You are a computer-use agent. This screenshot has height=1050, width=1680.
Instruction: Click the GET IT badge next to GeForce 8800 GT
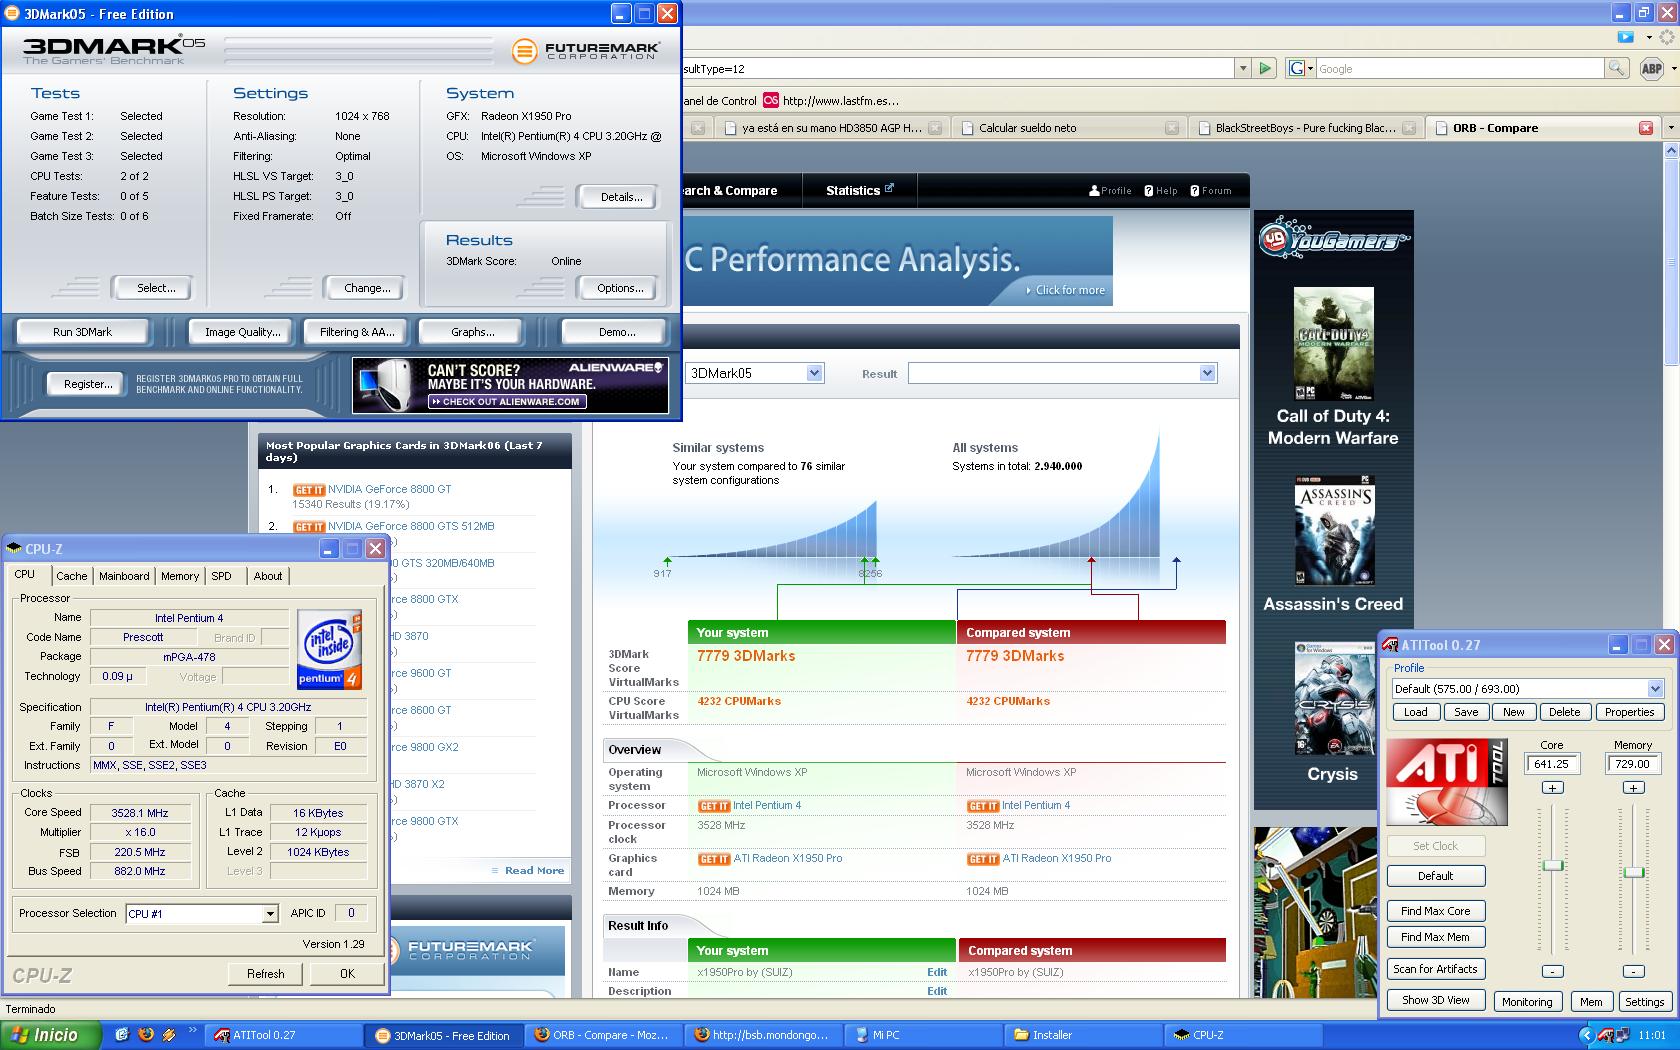[309, 490]
